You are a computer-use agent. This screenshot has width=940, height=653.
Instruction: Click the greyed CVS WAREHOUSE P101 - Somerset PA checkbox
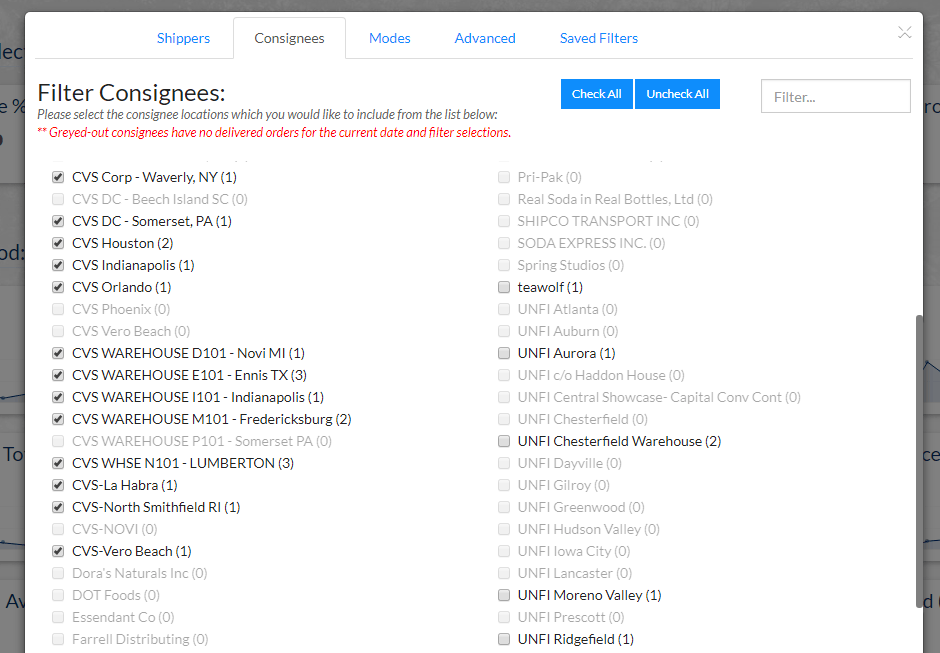(x=58, y=441)
